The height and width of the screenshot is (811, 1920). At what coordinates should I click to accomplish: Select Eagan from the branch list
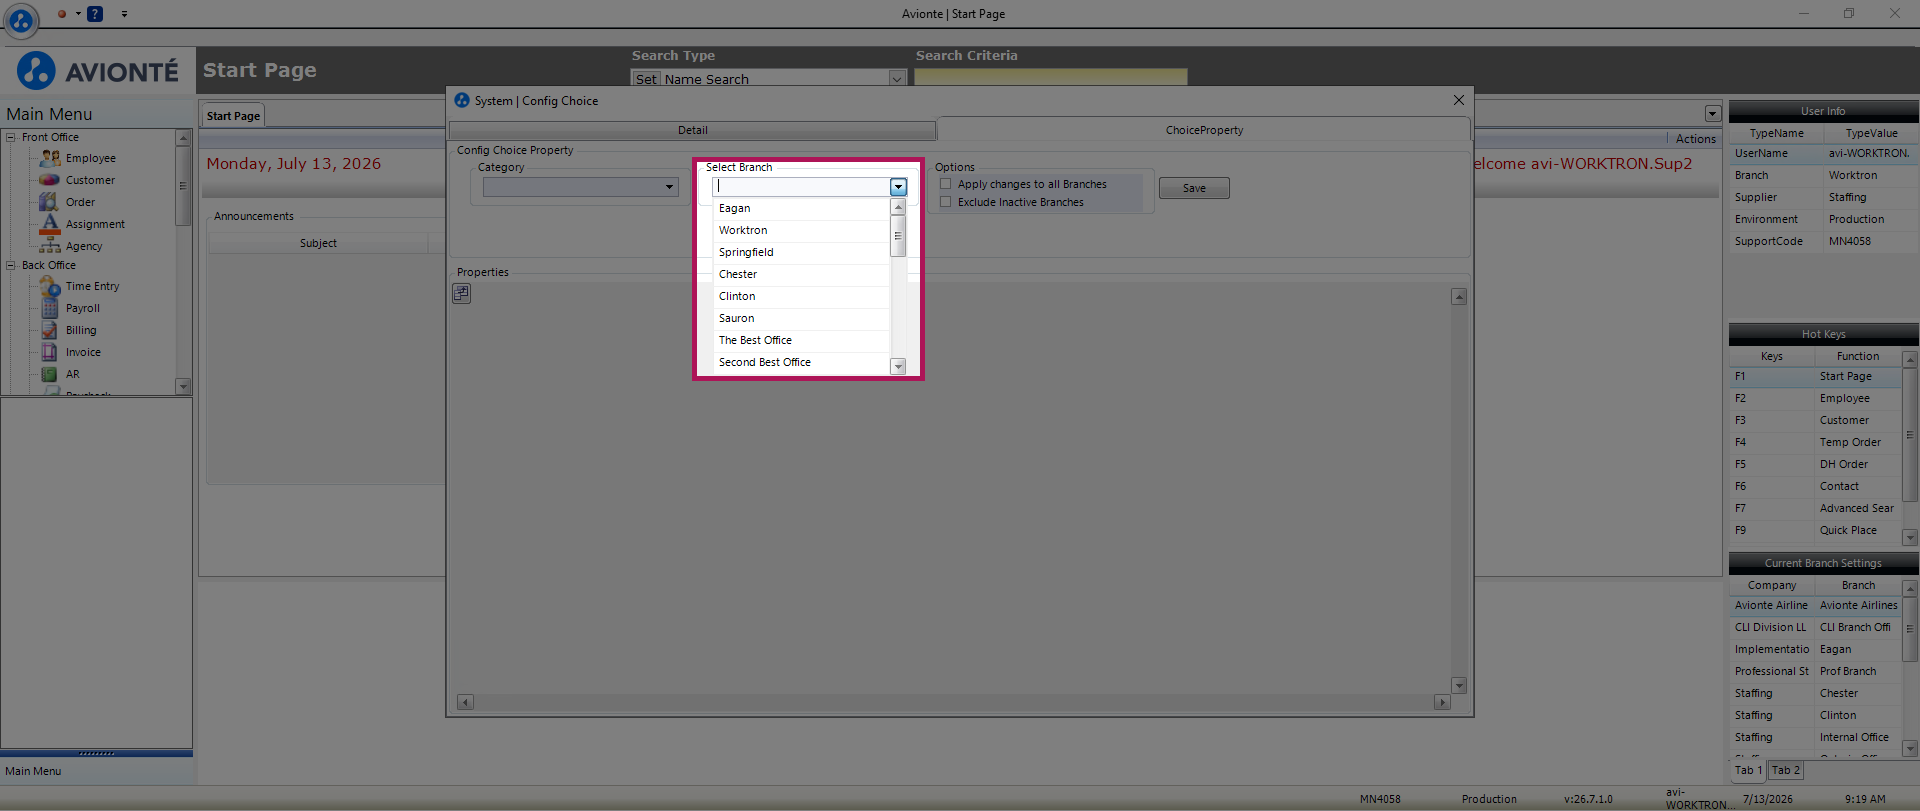[x=802, y=208]
